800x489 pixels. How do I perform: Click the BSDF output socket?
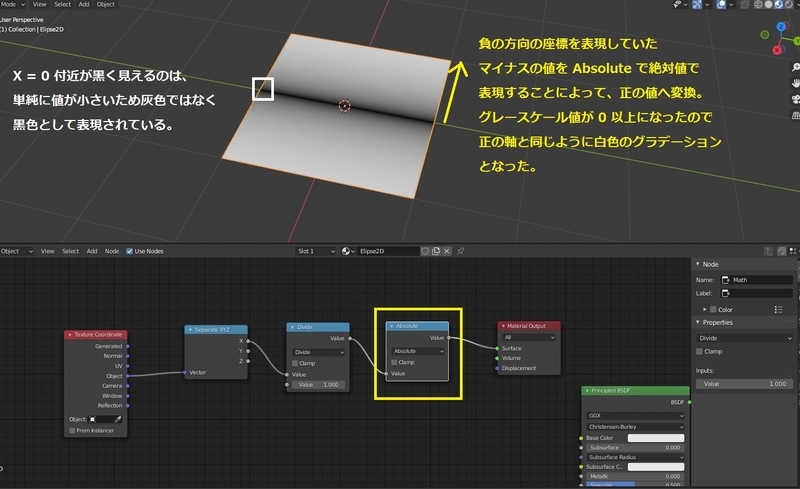tap(689, 402)
